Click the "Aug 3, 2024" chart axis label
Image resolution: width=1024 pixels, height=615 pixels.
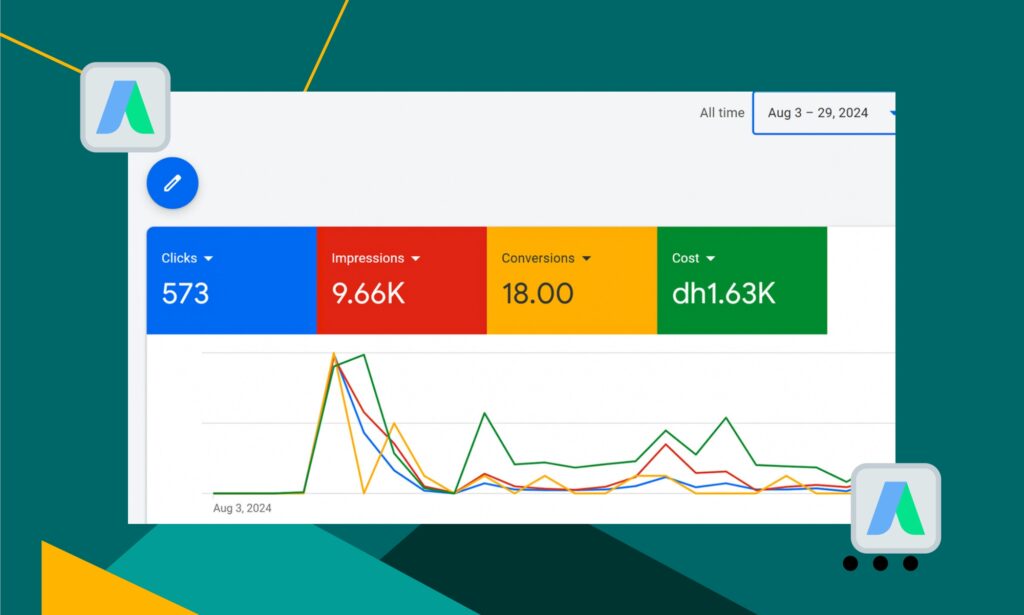coord(242,508)
